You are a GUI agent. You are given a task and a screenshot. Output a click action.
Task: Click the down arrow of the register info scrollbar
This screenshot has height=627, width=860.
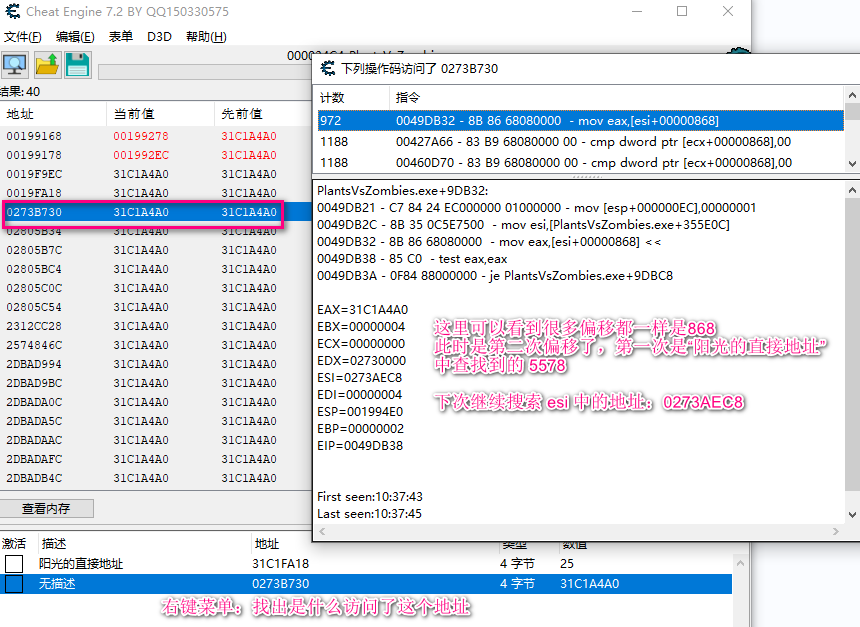pyautogui.click(x=852, y=515)
